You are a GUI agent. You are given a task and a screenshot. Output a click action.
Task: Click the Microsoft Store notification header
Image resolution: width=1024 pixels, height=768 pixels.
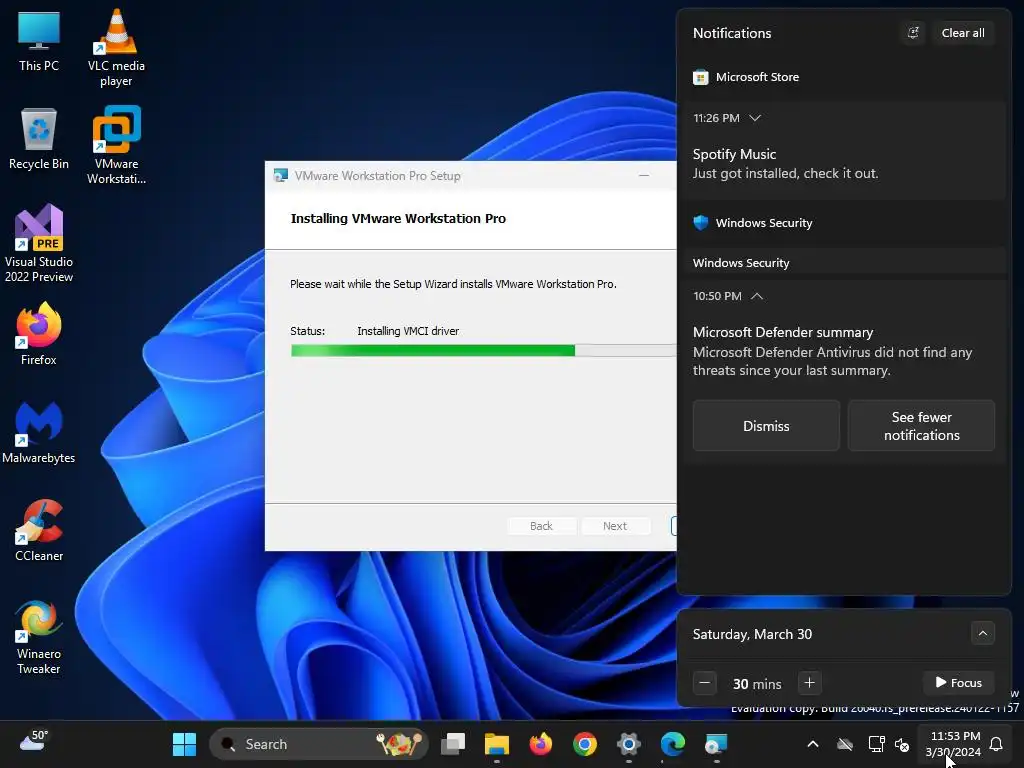pyautogui.click(x=746, y=77)
